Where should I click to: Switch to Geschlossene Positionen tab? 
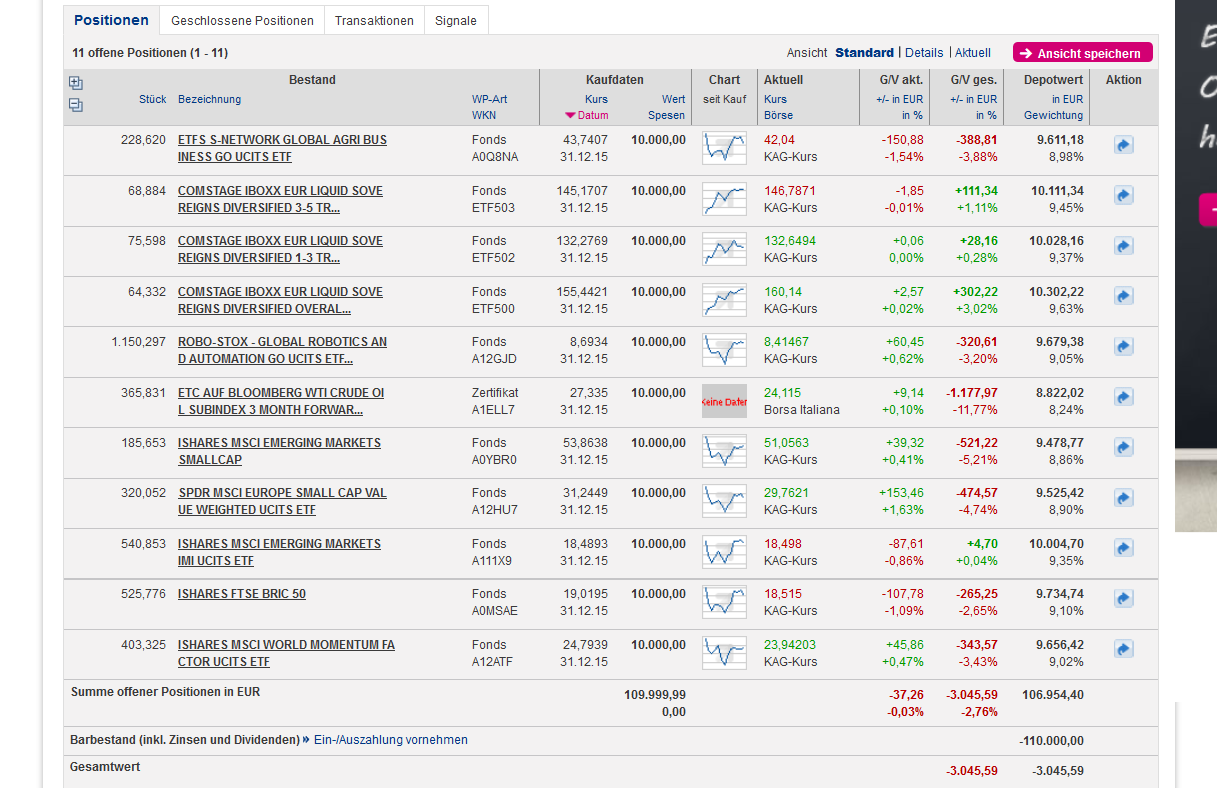pos(242,21)
